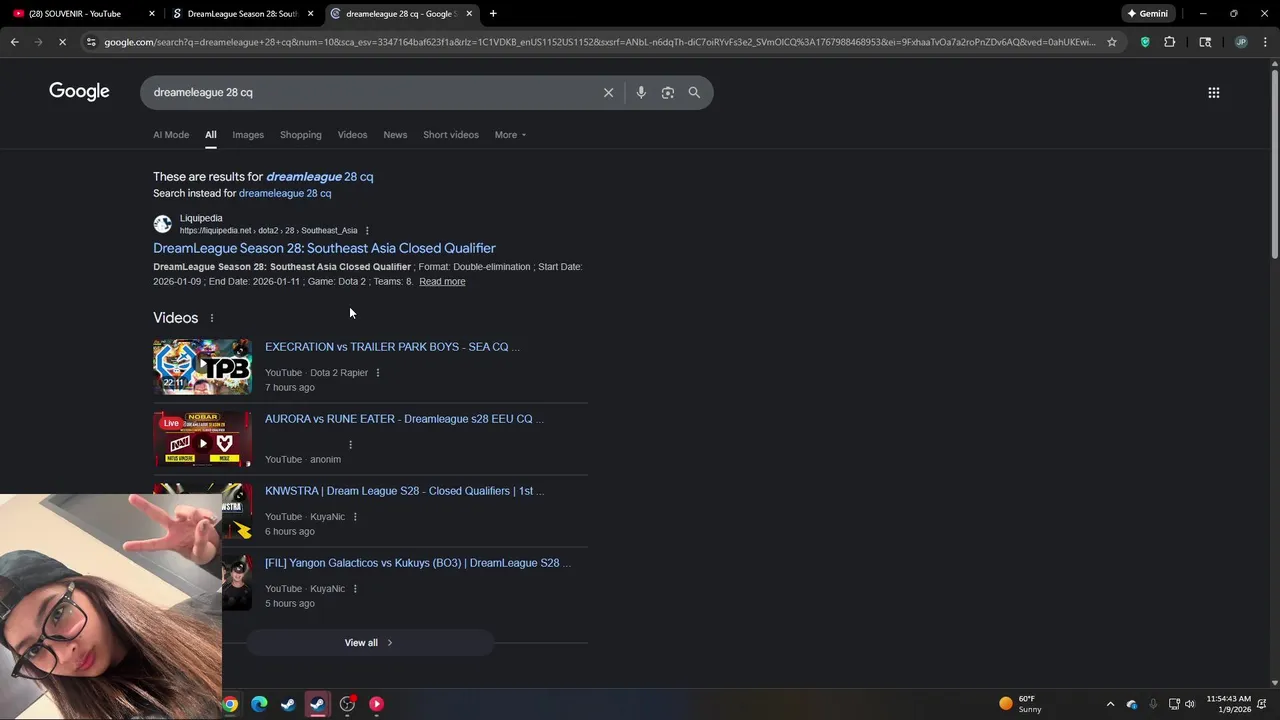Switch to News tab

[x=395, y=135]
